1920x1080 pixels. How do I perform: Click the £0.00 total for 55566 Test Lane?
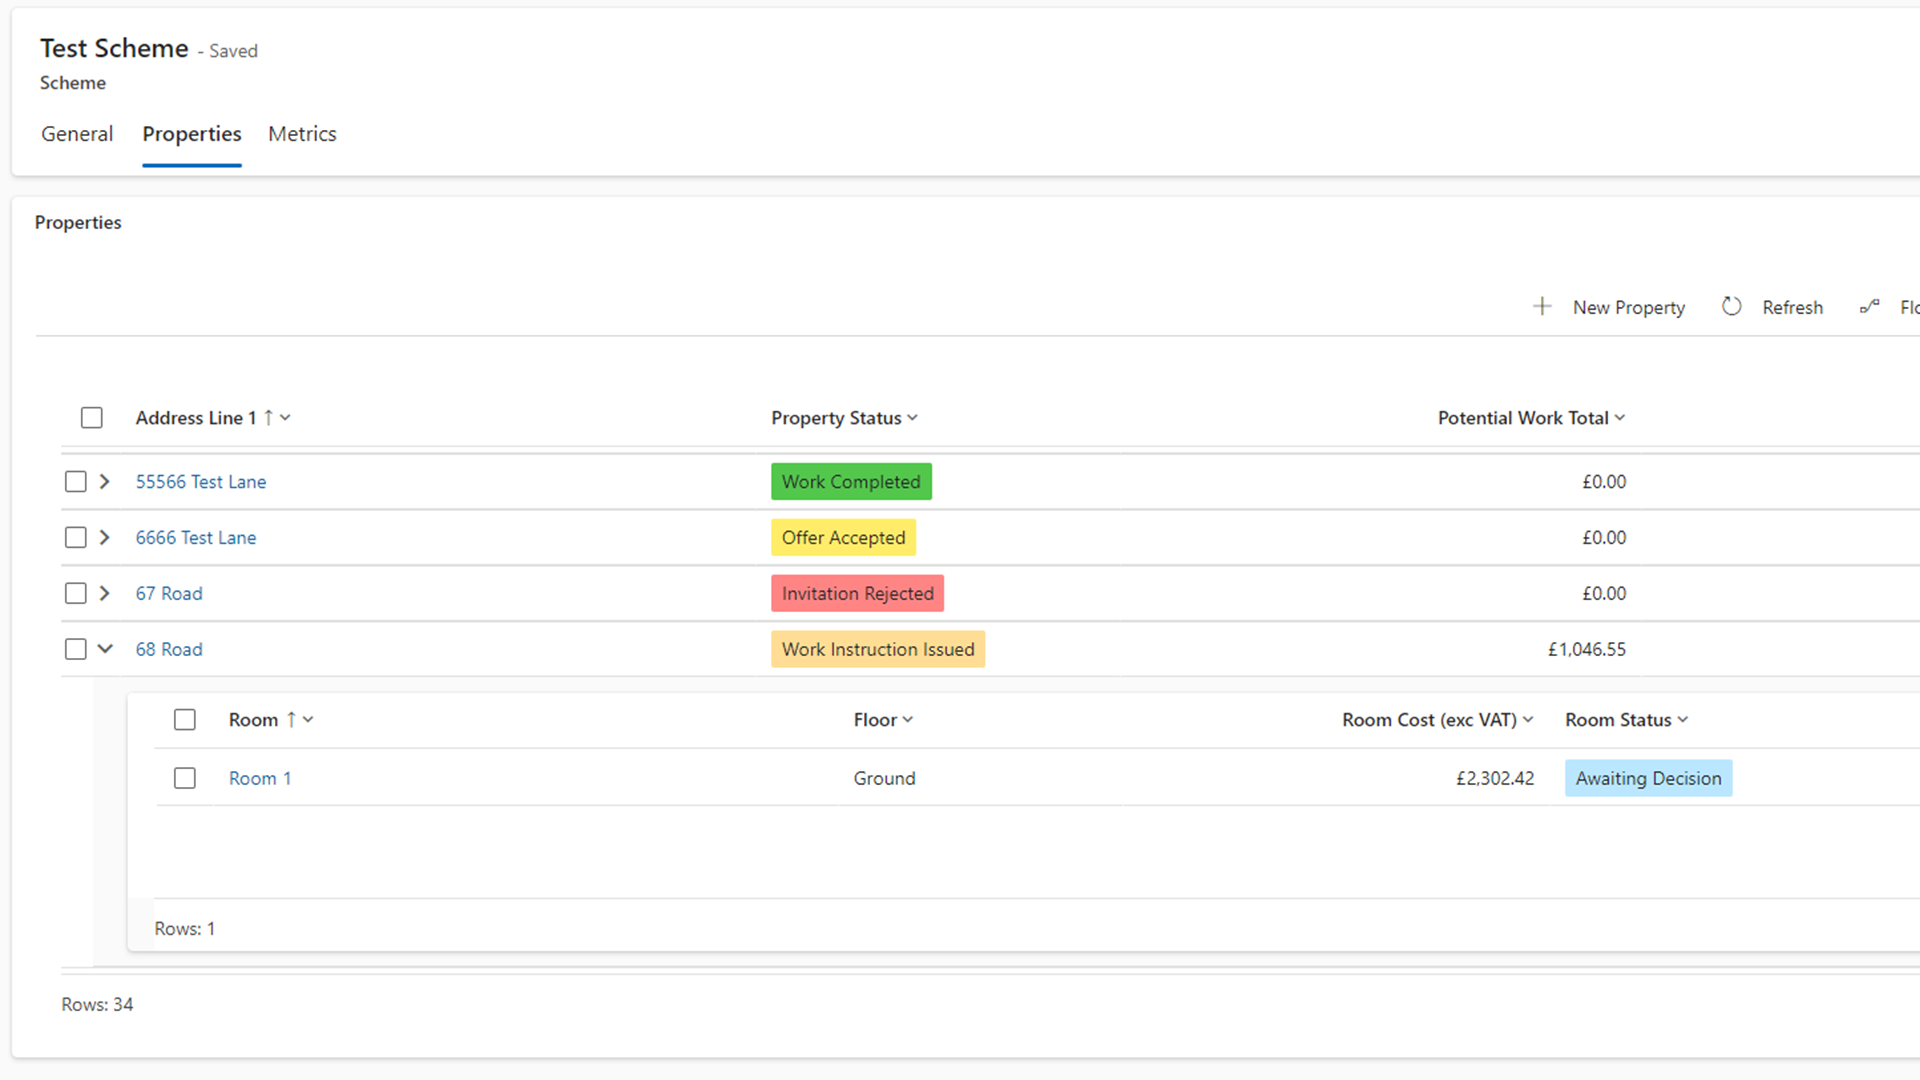pos(1604,482)
